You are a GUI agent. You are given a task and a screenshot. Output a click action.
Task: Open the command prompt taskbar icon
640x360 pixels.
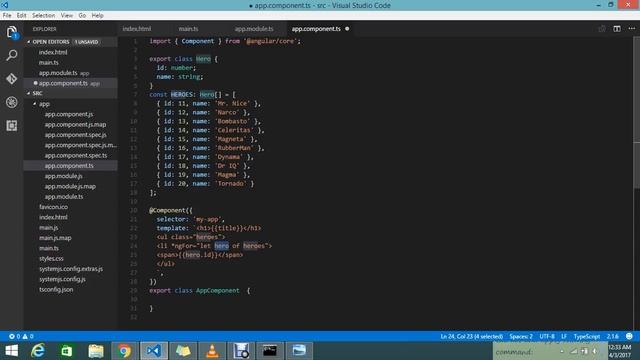269,351
